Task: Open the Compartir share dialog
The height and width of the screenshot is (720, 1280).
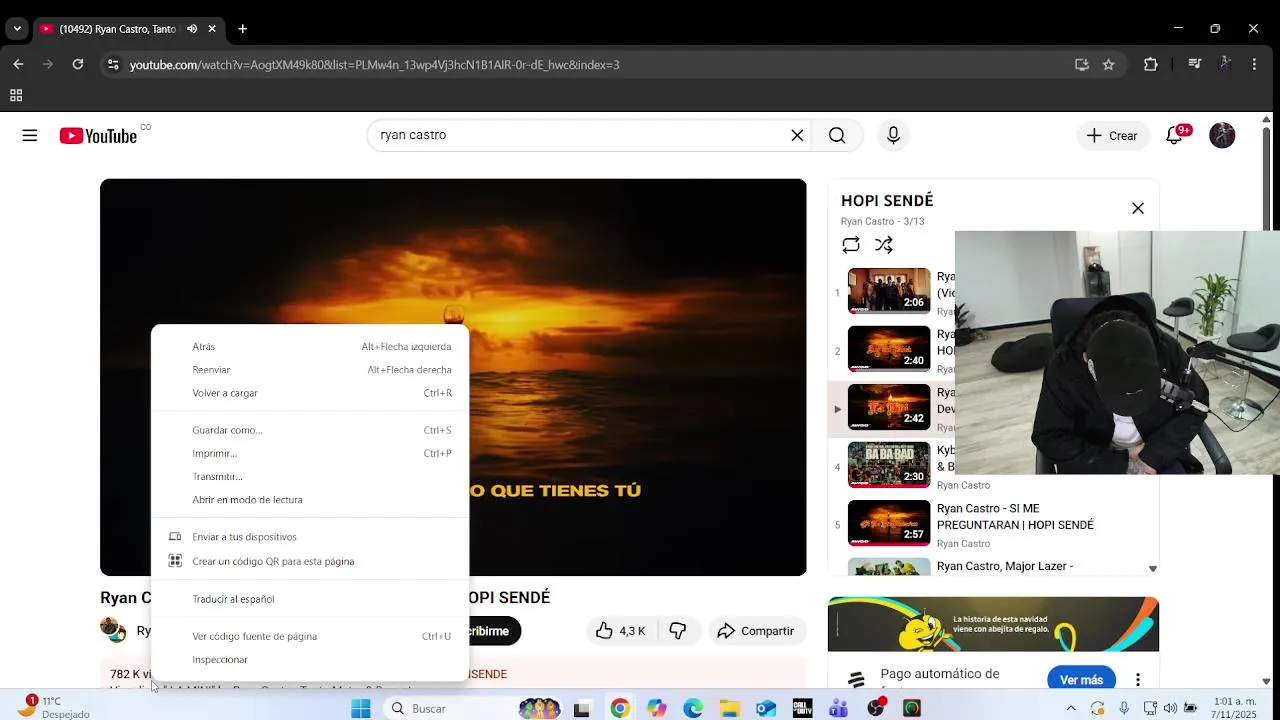Action: coord(756,631)
